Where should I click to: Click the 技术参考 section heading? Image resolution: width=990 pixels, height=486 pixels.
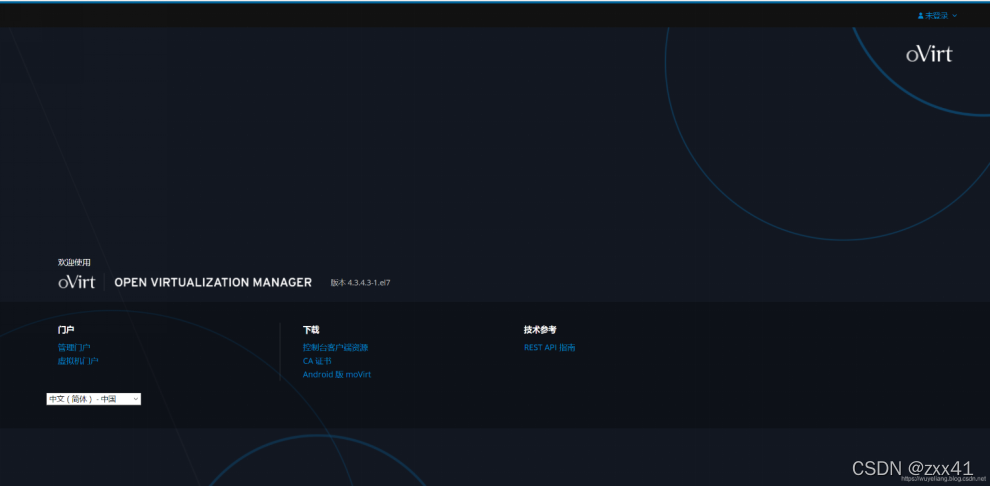540,329
